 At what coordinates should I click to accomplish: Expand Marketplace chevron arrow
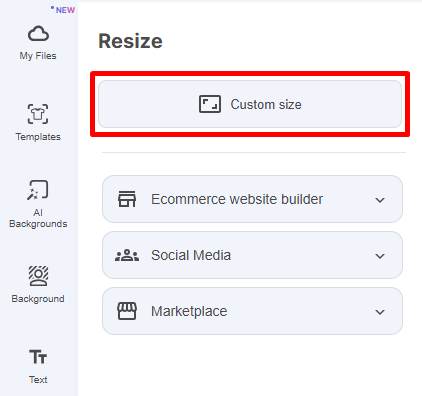tap(380, 312)
